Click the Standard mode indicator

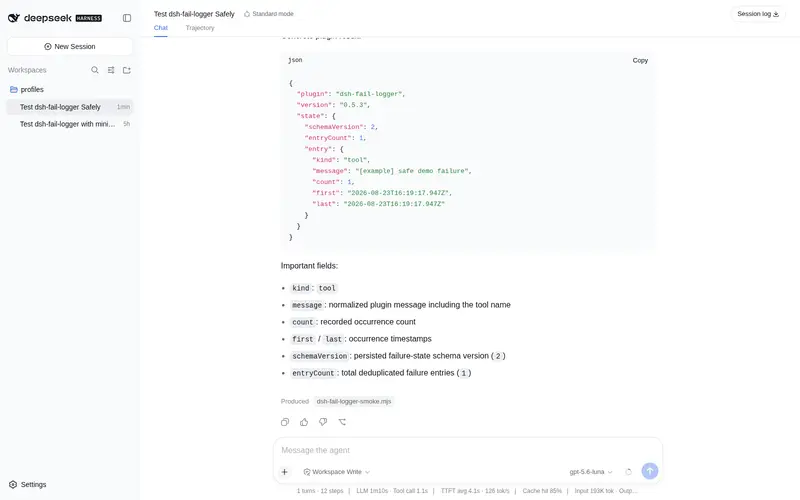(269, 14)
